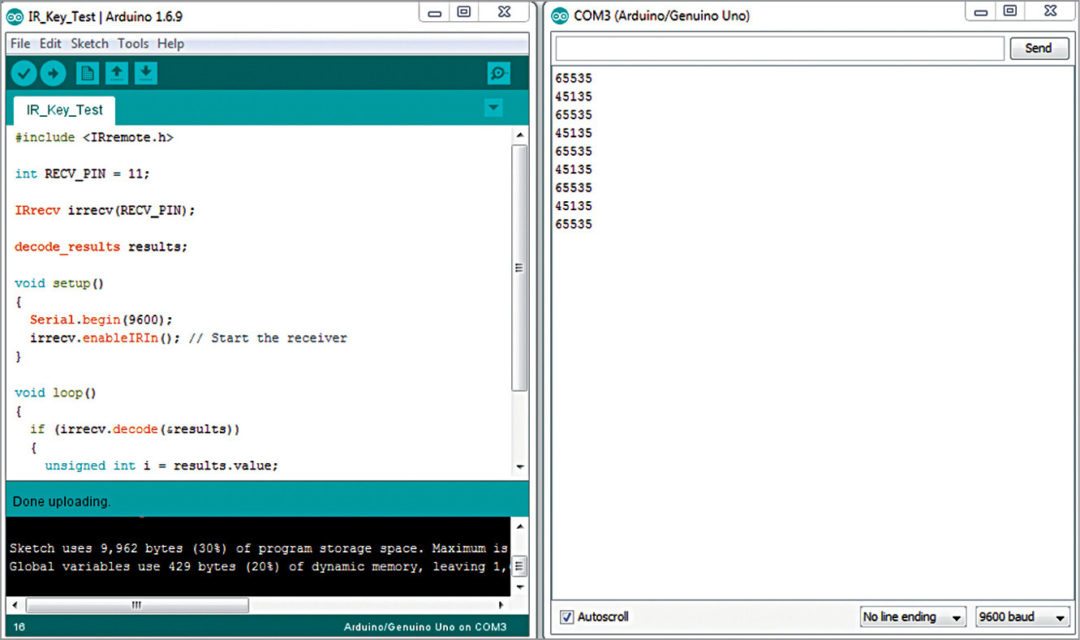Click the Send button in Serial Monitor
Screen dimensions: 1080x640
point(1038,47)
